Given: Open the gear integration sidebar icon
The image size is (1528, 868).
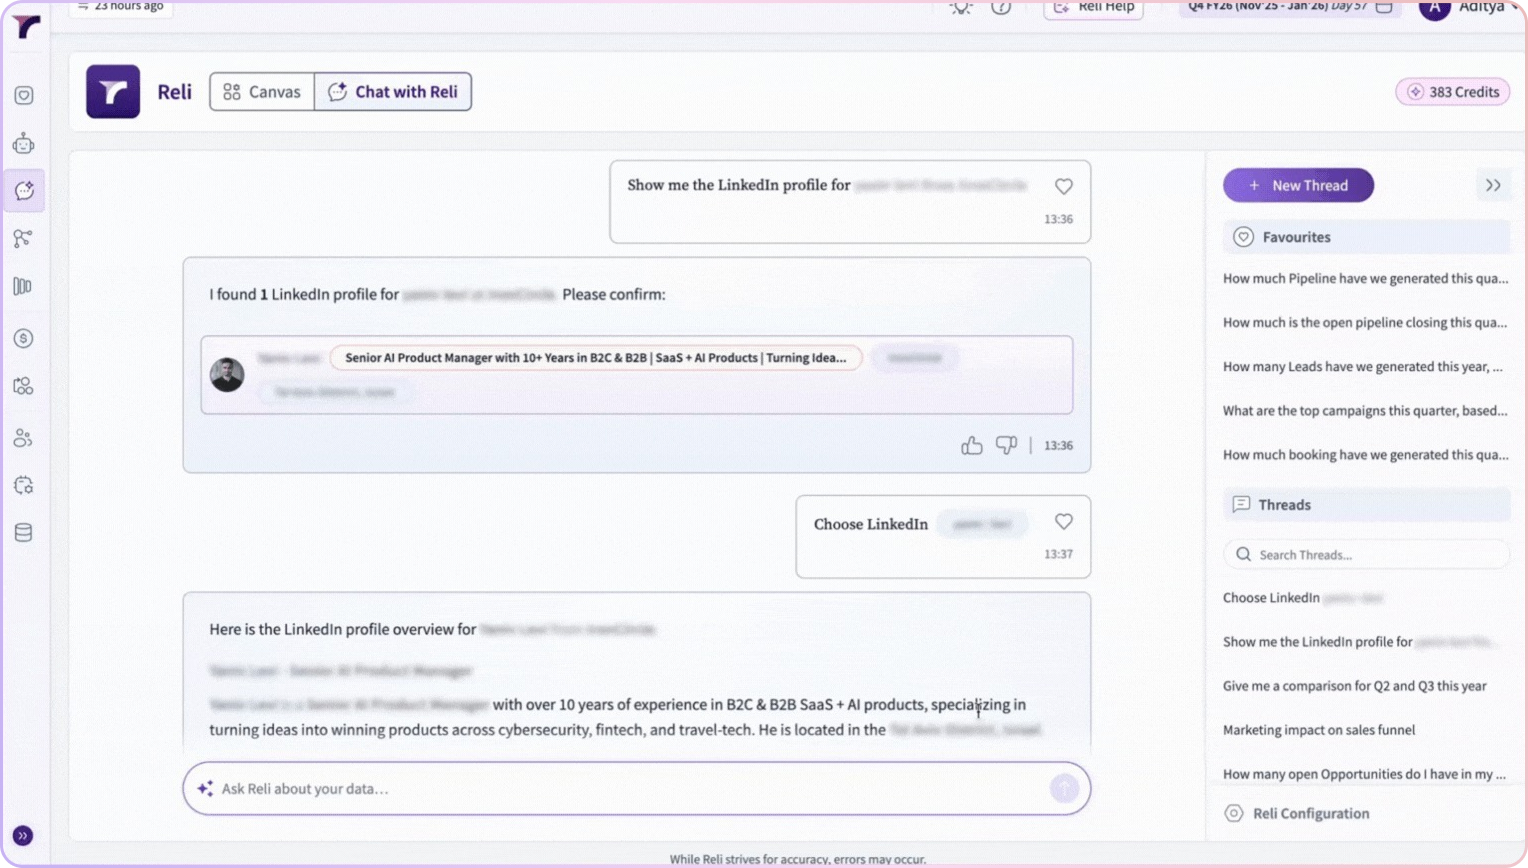Looking at the screenshot, I should pos(24,485).
